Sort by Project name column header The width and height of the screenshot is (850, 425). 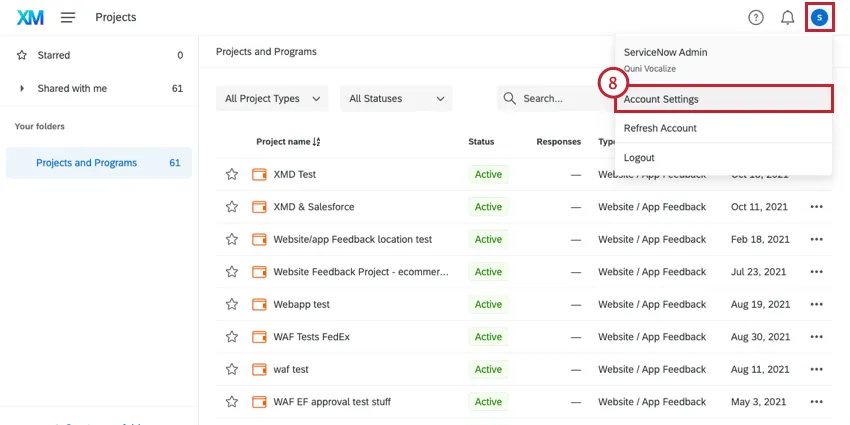pos(288,142)
